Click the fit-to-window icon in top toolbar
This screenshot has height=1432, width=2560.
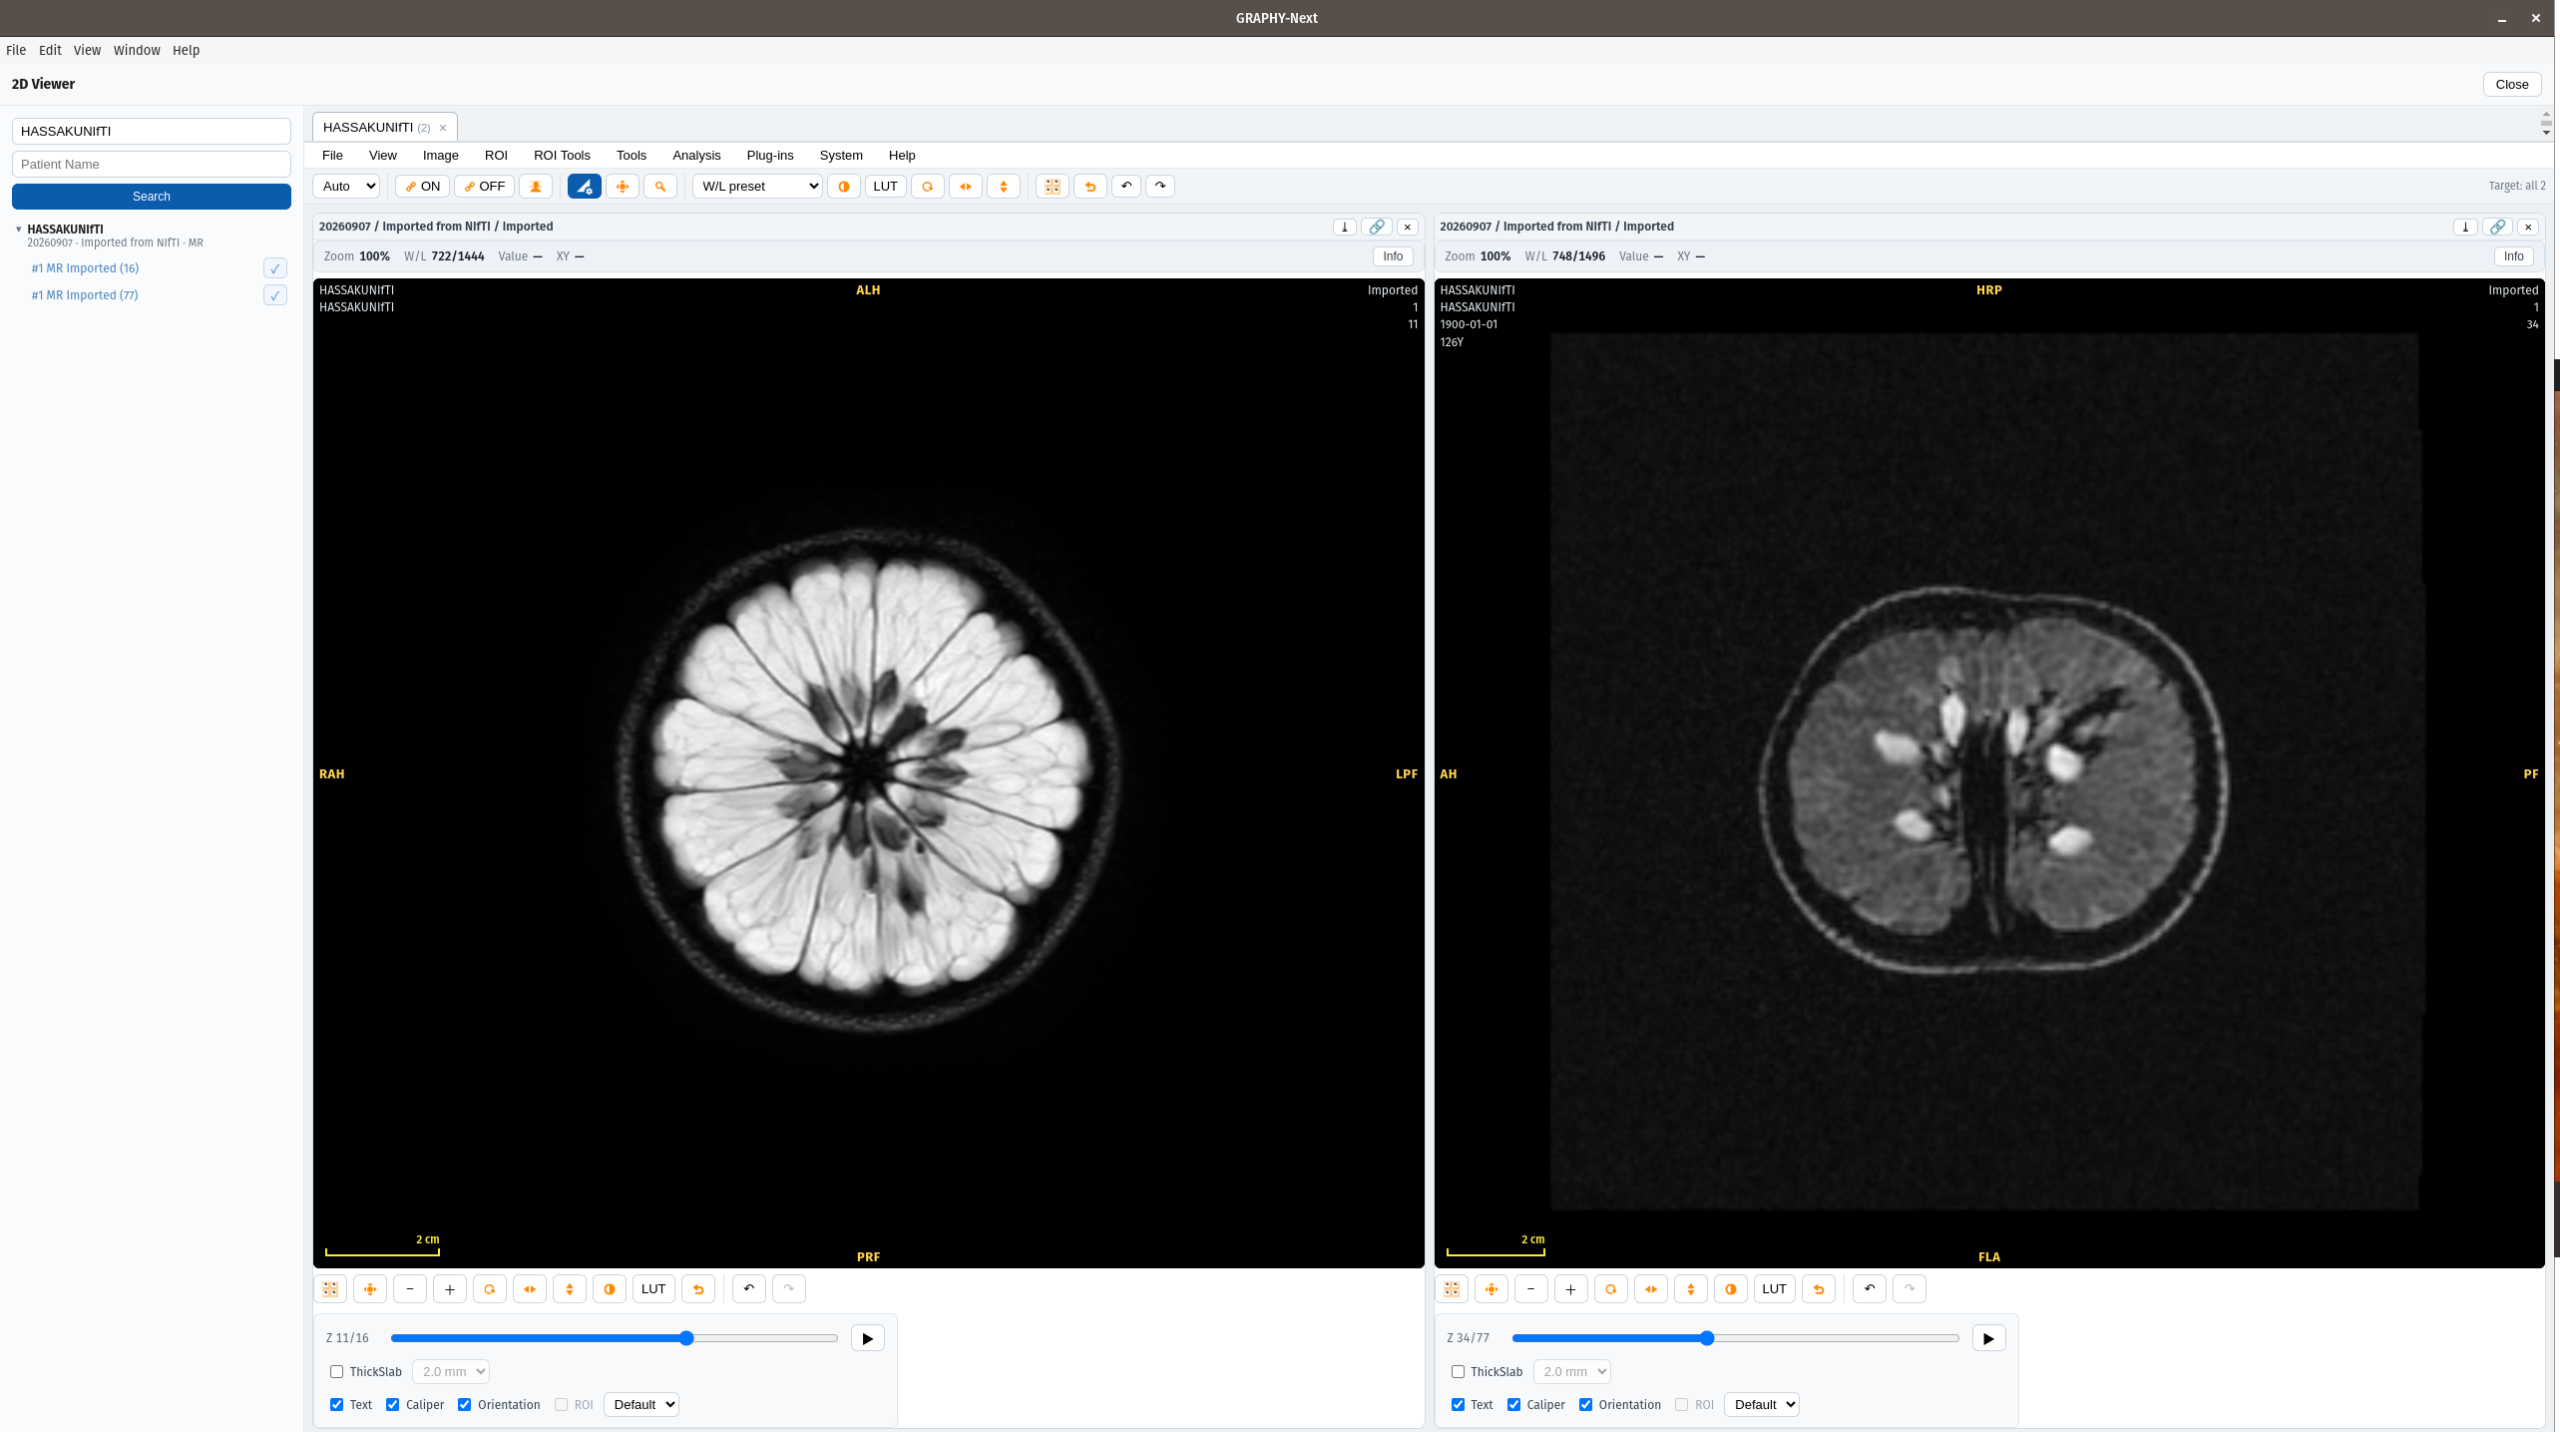click(1052, 186)
